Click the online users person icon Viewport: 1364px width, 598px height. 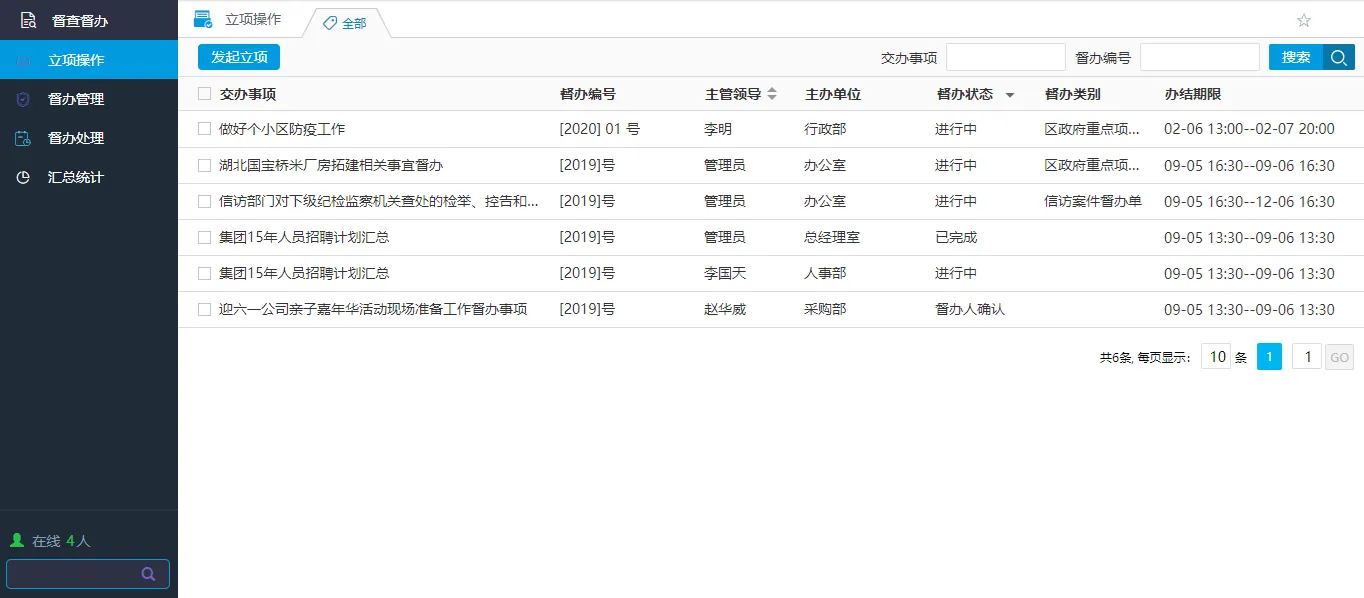coord(17,541)
